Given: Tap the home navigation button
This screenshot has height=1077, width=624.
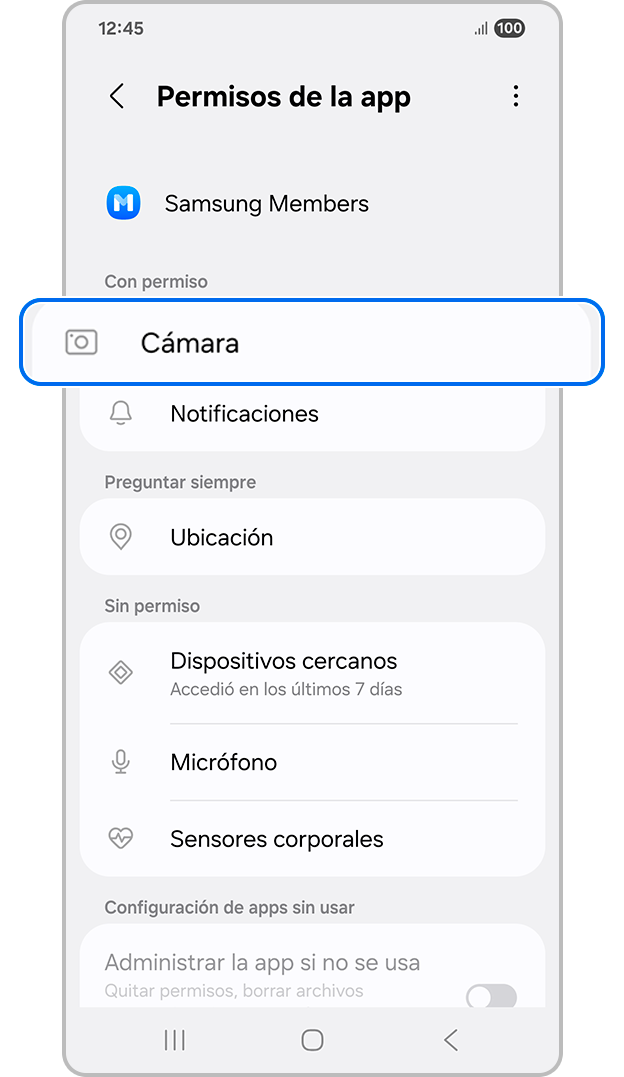Looking at the screenshot, I should coord(312,1040).
